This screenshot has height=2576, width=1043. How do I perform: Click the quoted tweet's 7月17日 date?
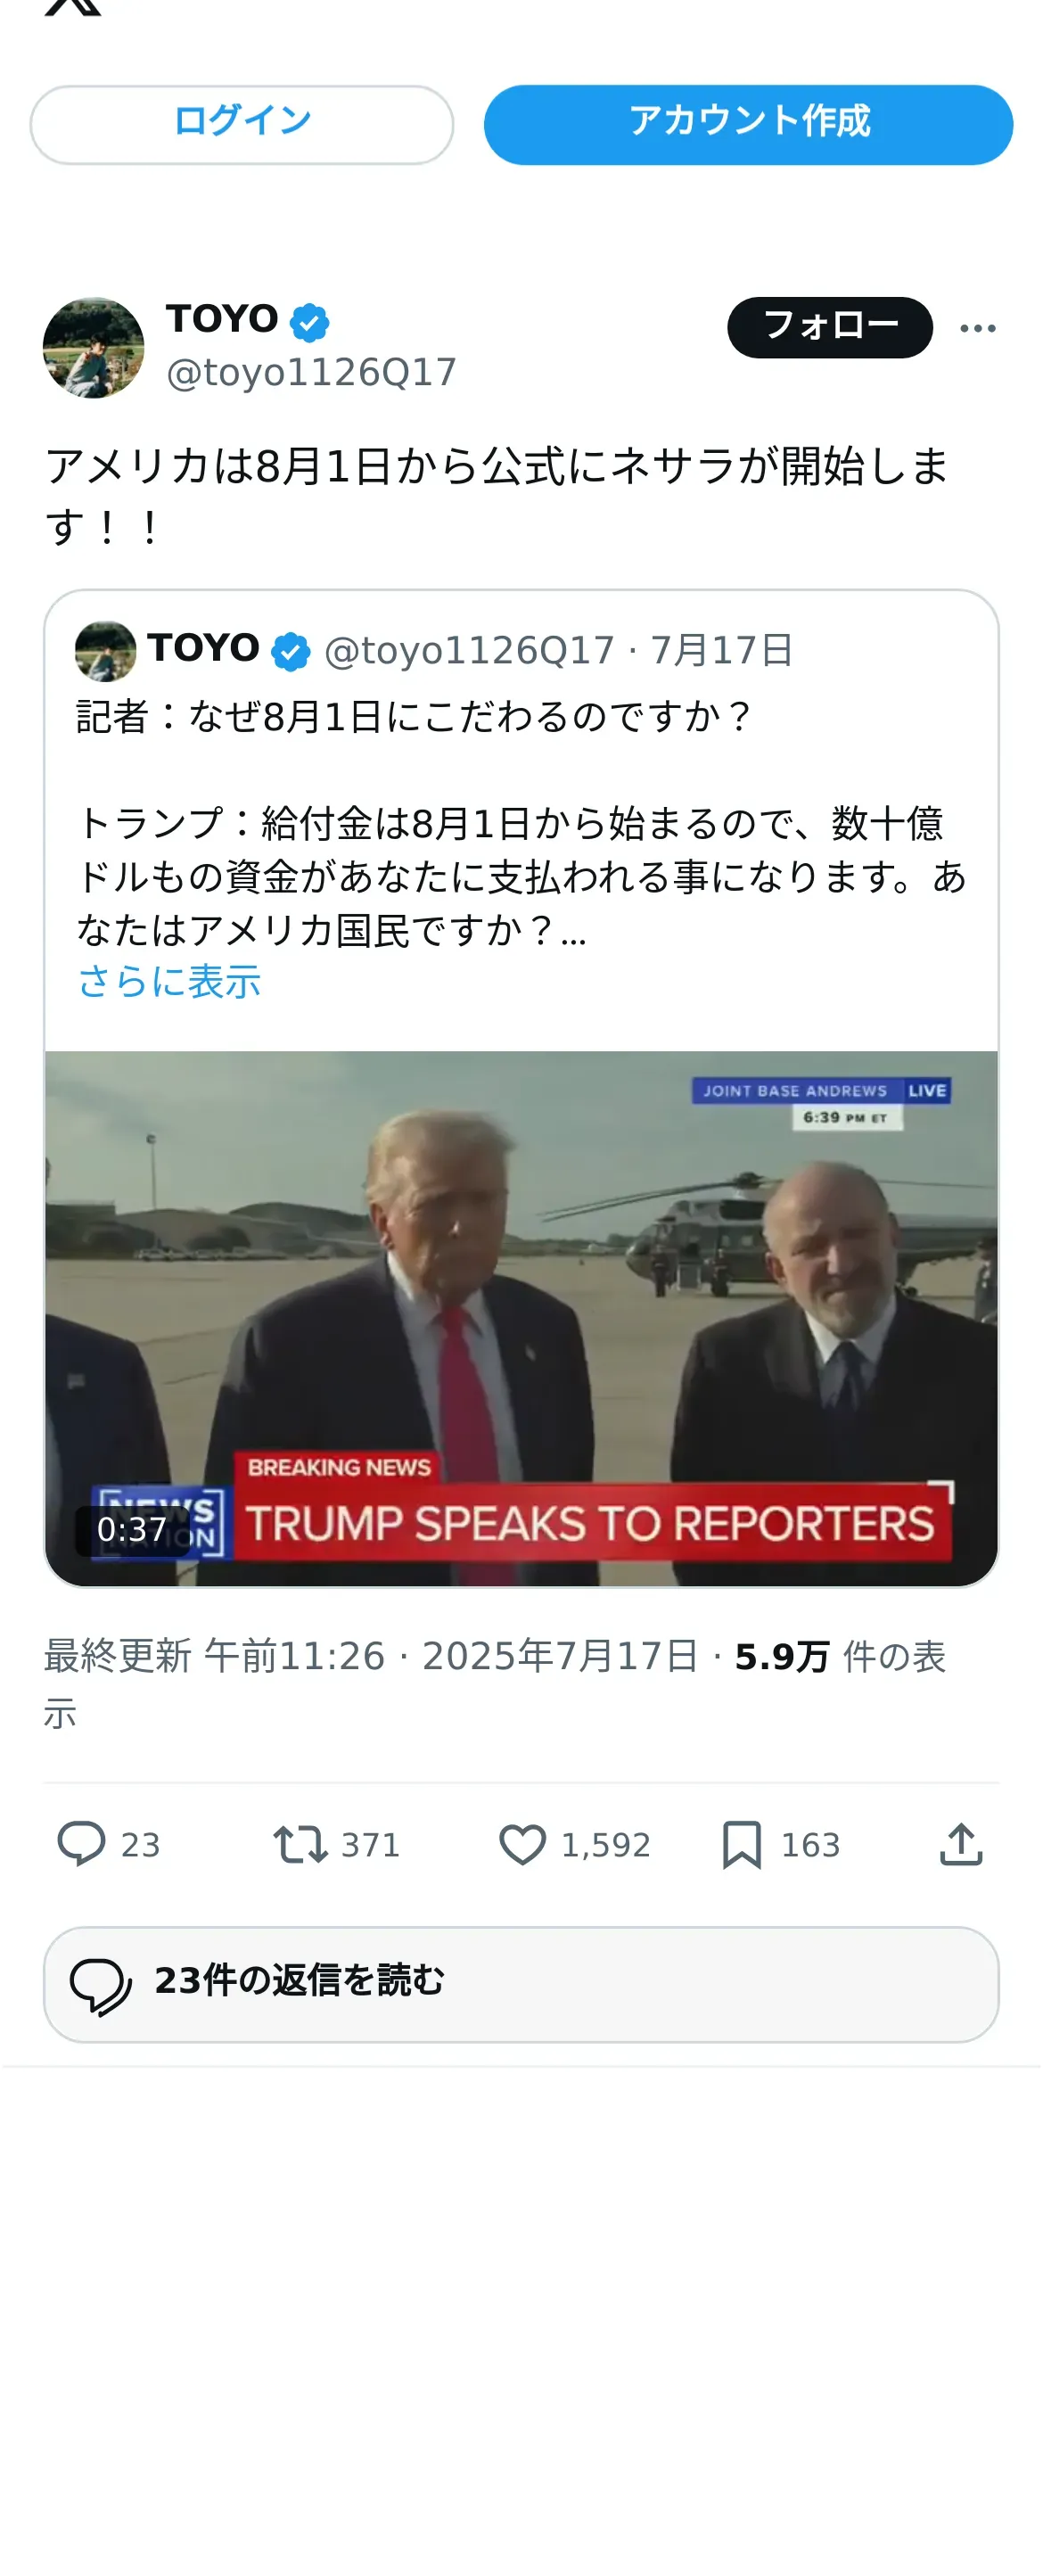(722, 650)
